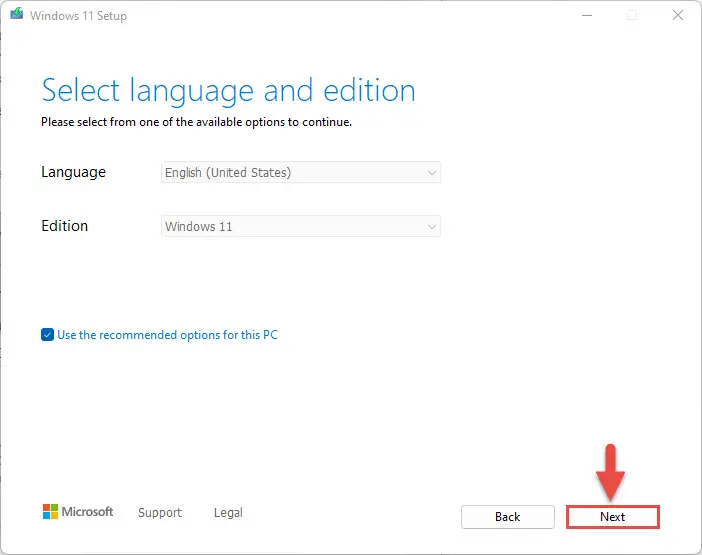Click the Edition label
The width and height of the screenshot is (702, 555).
[x=64, y=226]
